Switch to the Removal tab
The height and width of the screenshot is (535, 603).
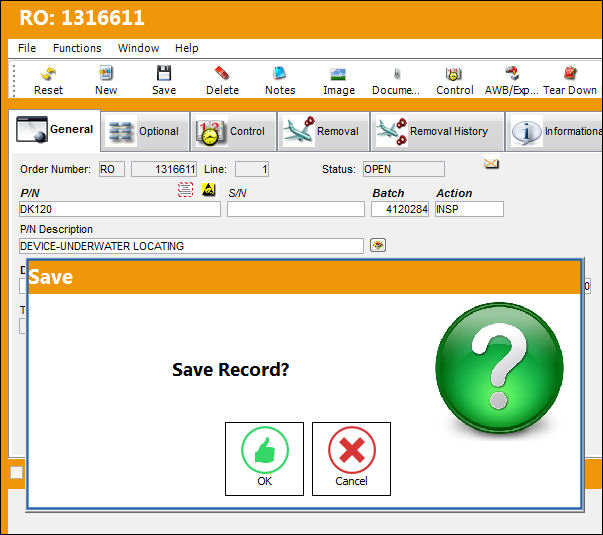coord(323,132)
